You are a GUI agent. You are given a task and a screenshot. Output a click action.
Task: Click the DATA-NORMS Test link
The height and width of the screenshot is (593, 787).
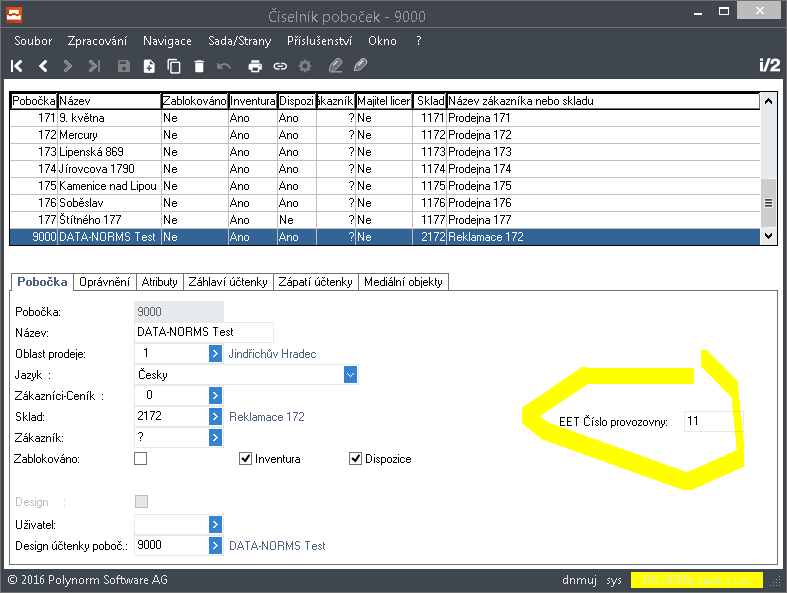277,546
